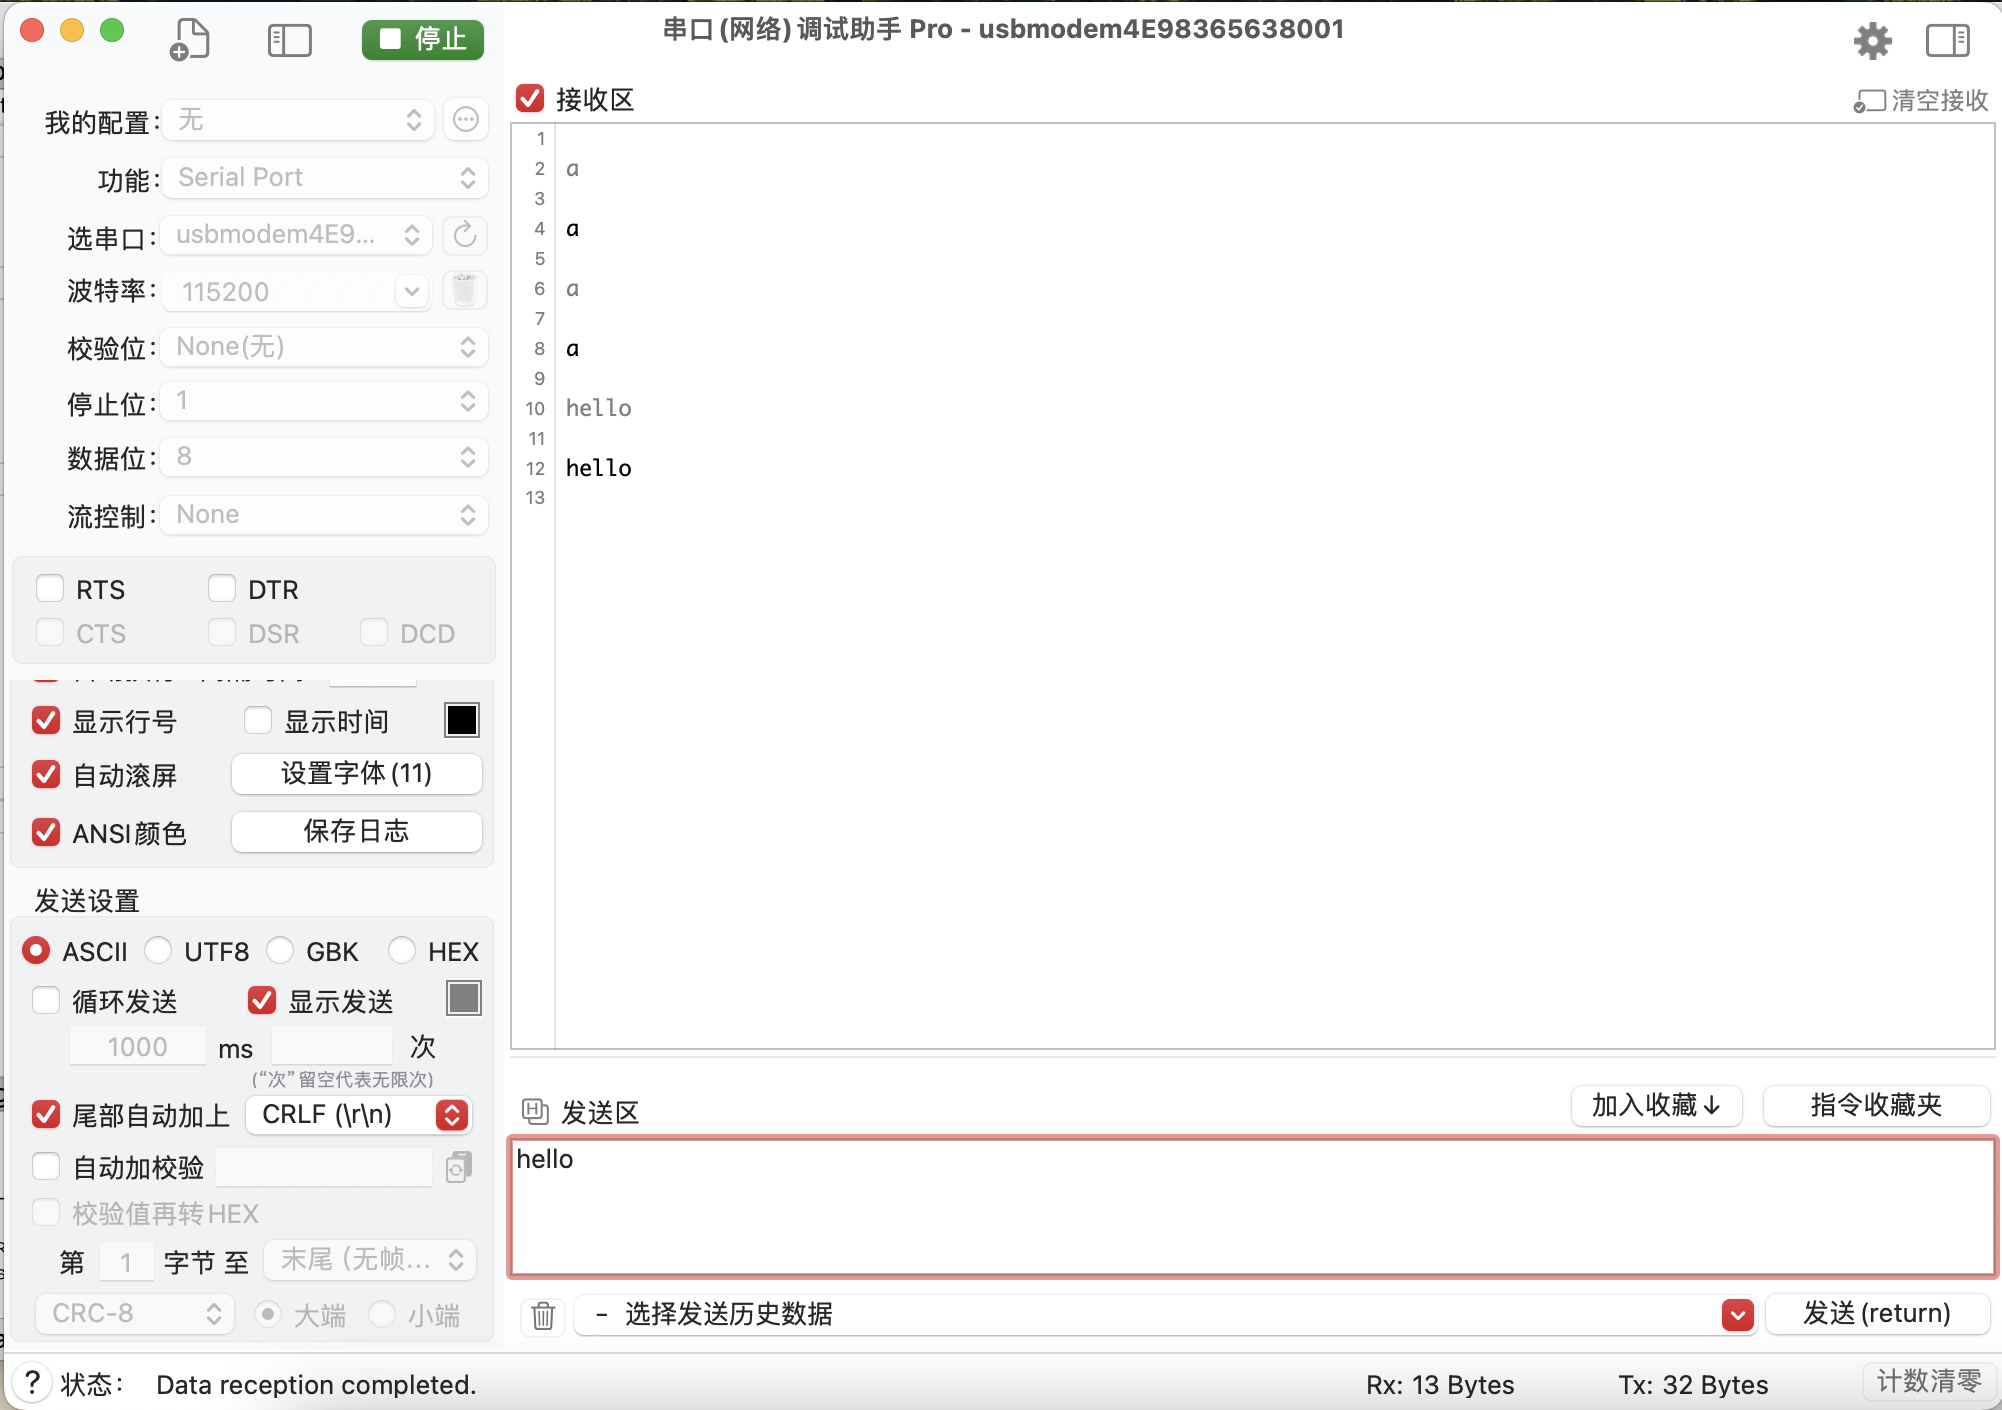Viewport: 2002px width, 1410px height.
Task: Toggle ANSI颜色 checkbox
Action: pyautogui.click(x=46, y=832)
